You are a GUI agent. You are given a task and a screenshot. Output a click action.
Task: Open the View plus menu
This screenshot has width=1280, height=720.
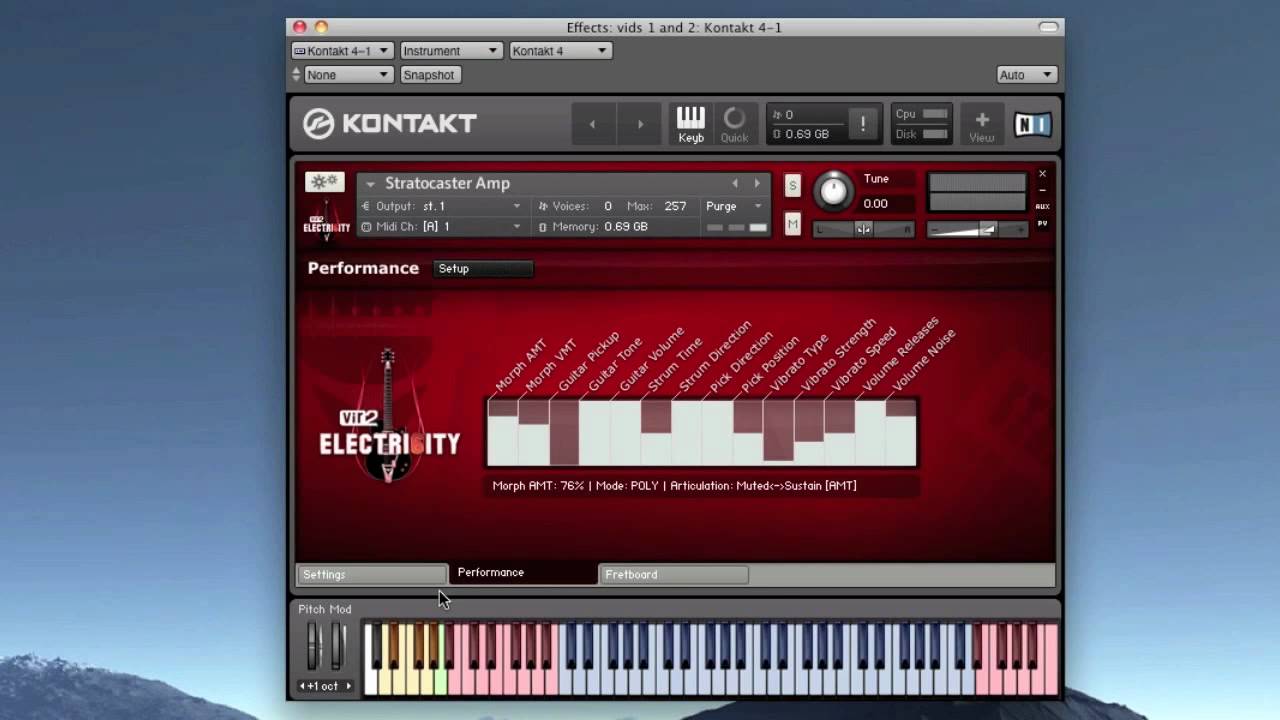(x=982, y=125)
